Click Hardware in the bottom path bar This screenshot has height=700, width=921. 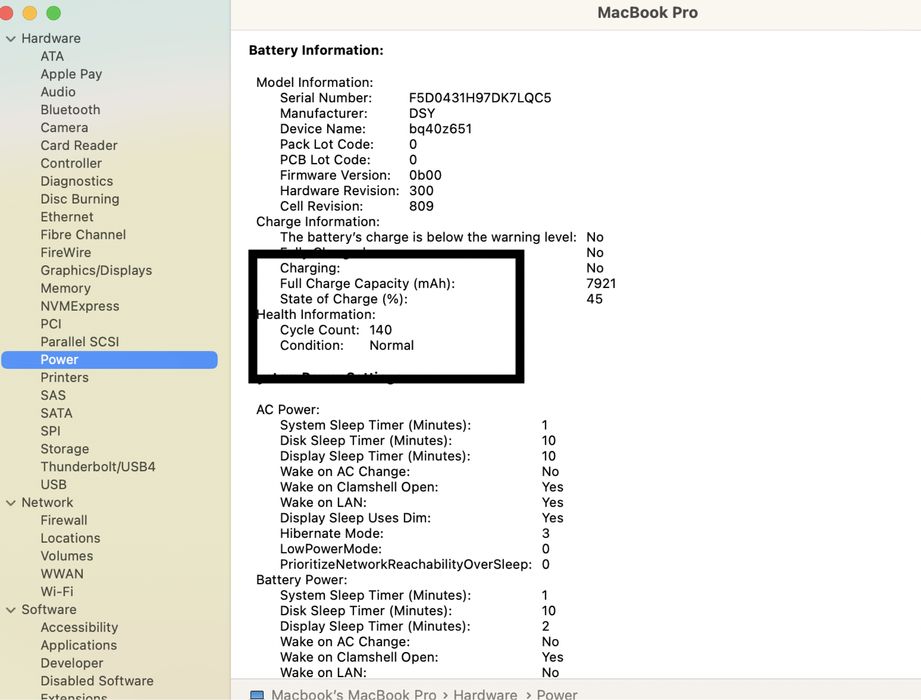tap(485, 694)
